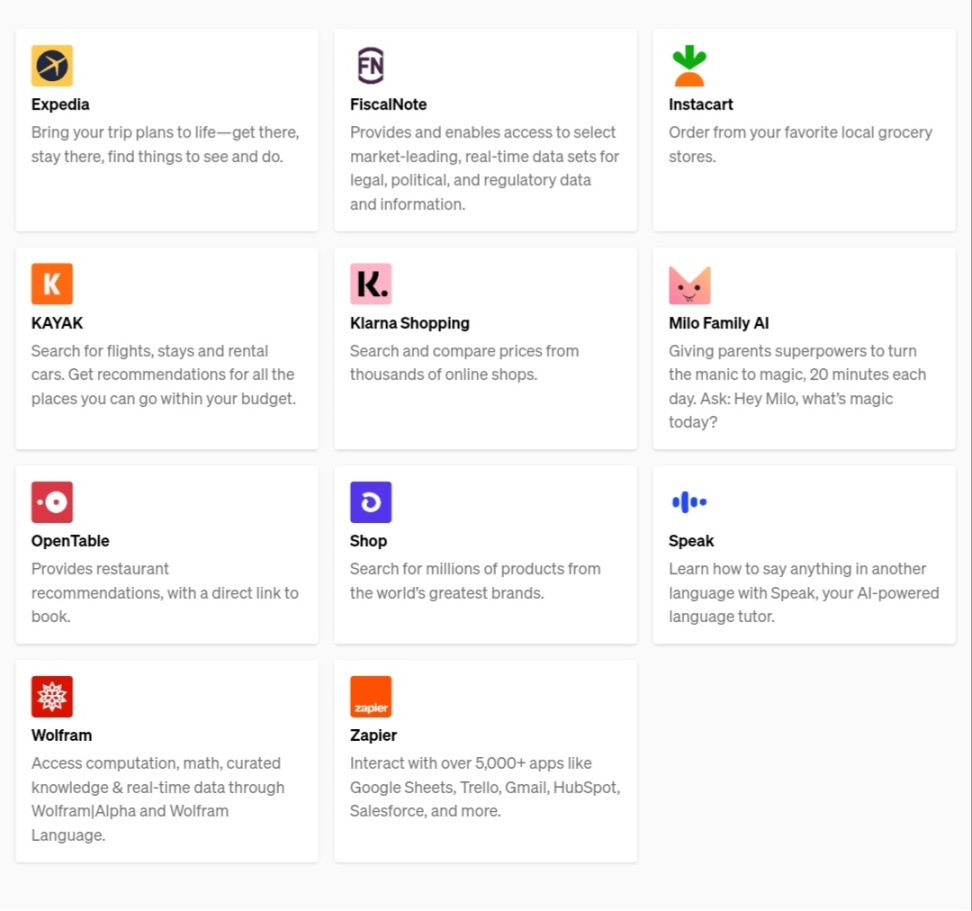Click the Milo Family AI cat icon
Viewport: 972px width, 911px height.
click(x=689, y=285)
